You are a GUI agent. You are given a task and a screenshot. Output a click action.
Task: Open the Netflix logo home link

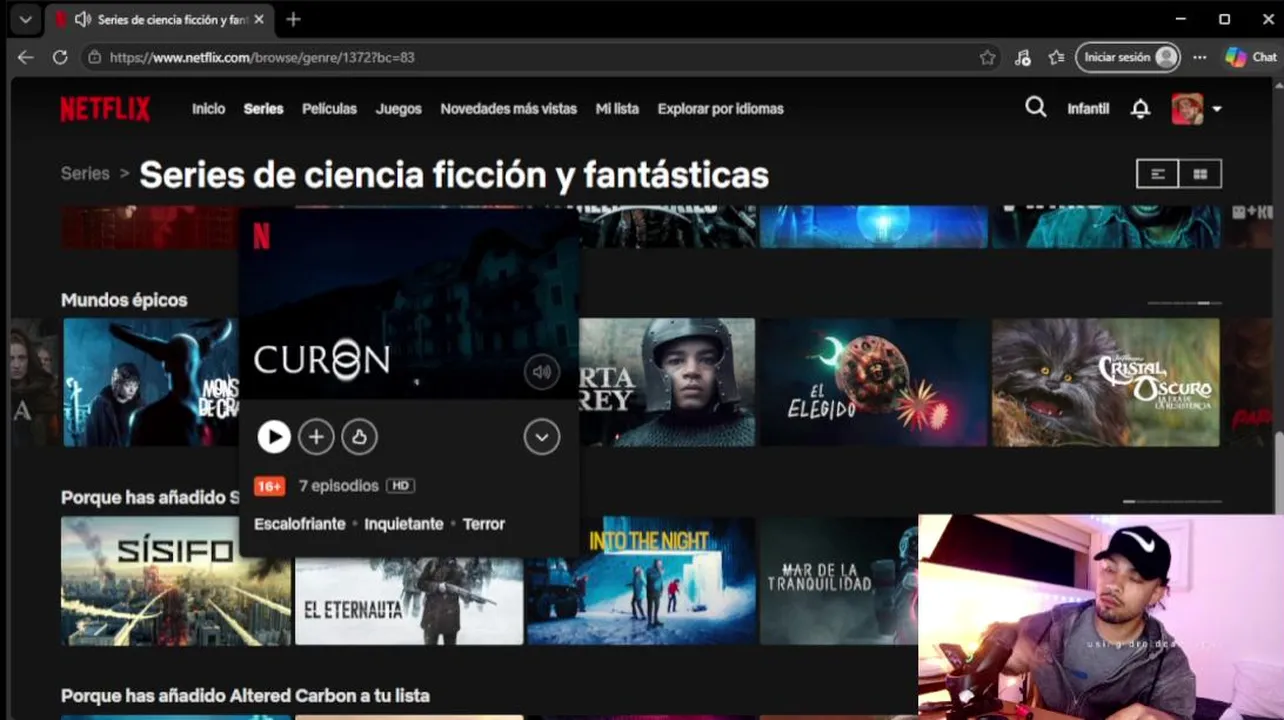pos(105,109)
